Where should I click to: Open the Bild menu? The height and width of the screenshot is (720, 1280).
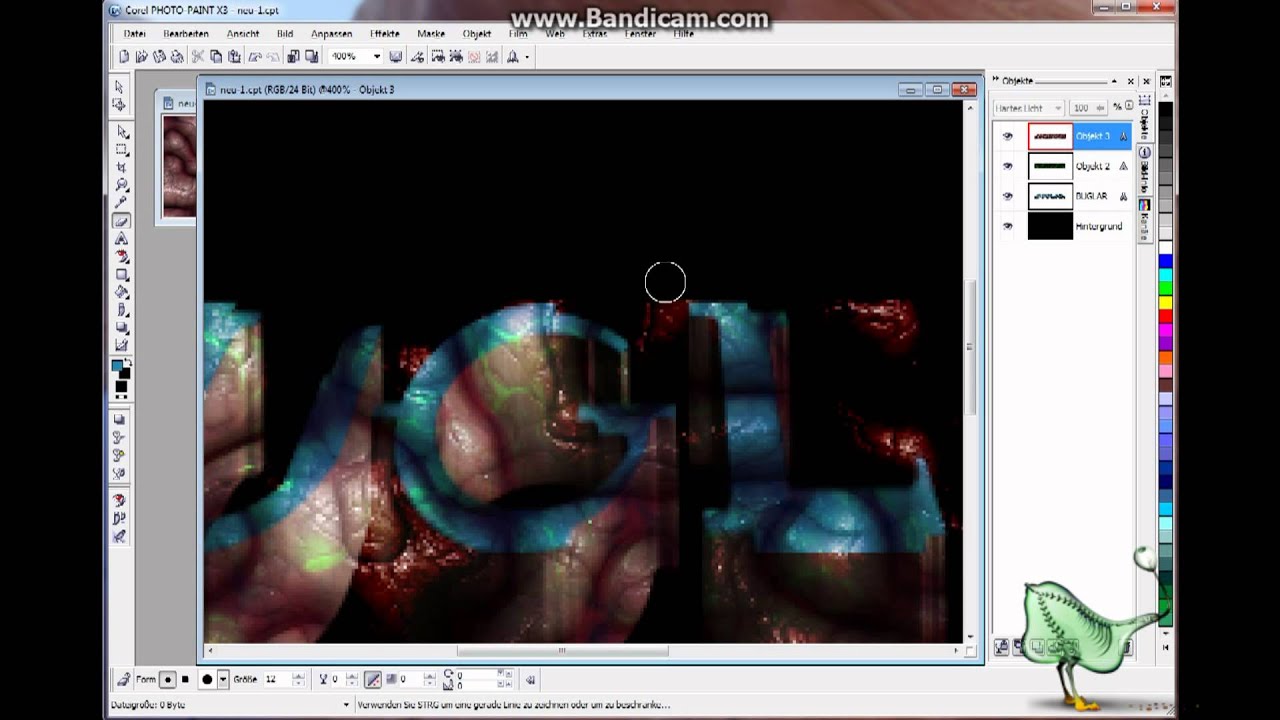coord(285,33)
